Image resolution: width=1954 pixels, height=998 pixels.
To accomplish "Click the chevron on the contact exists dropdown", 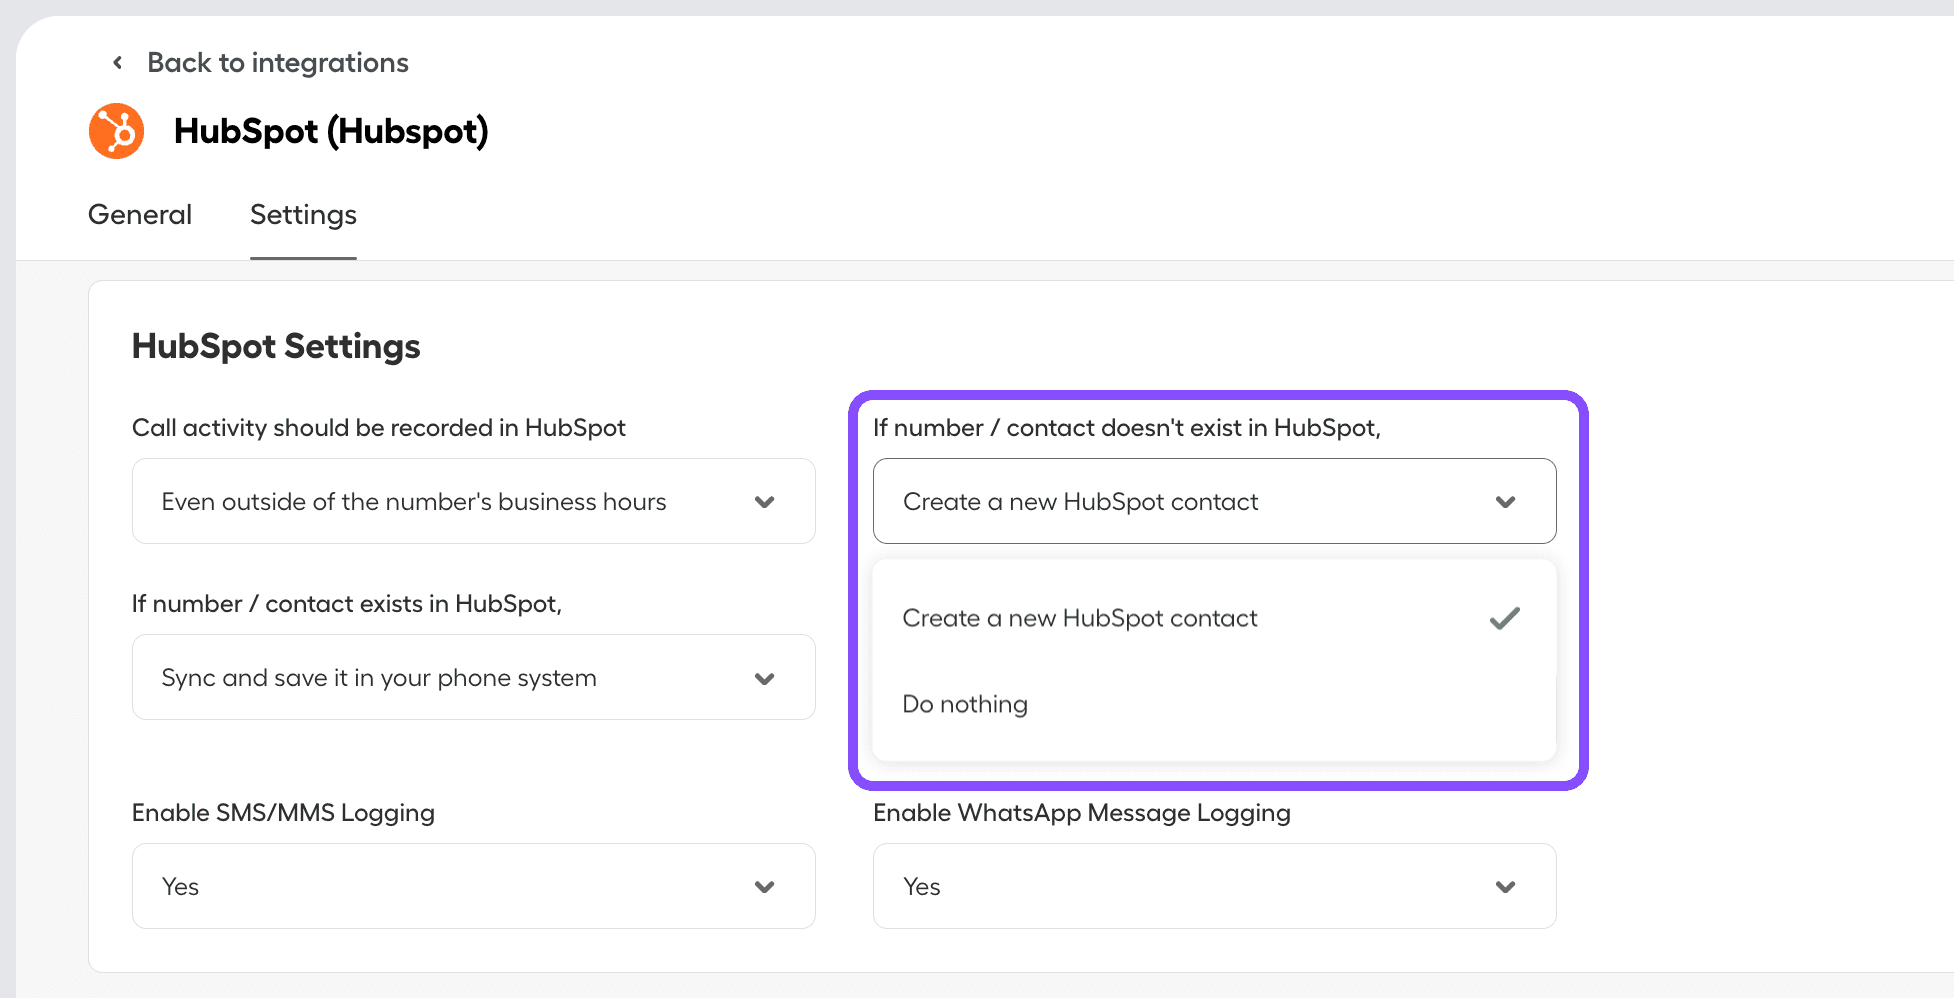I will [764, 677].
